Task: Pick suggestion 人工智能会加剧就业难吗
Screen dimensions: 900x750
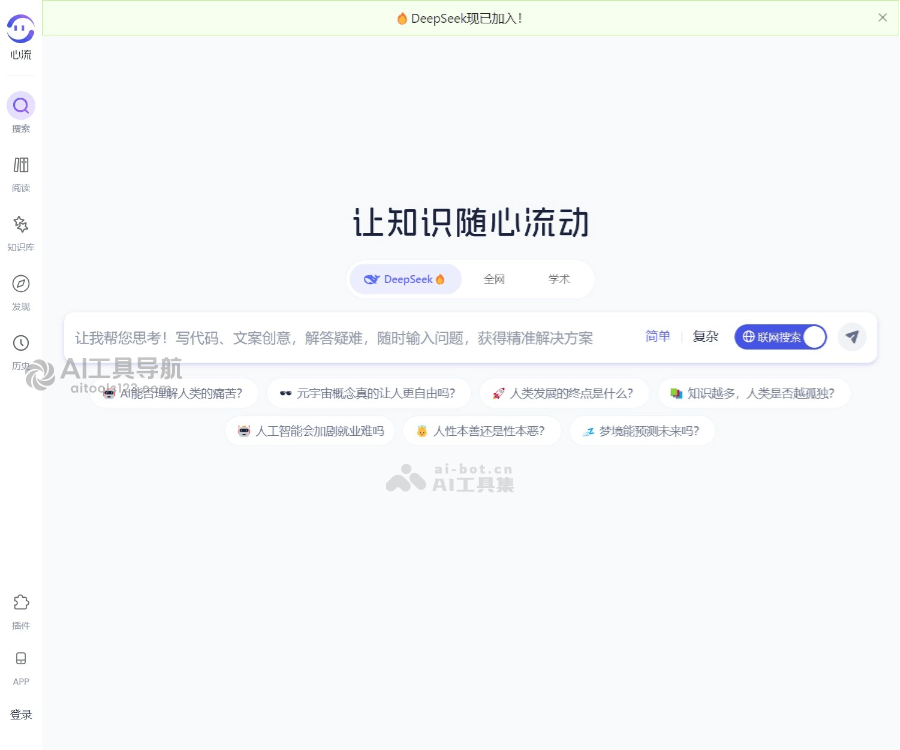Action: [310, 431]
